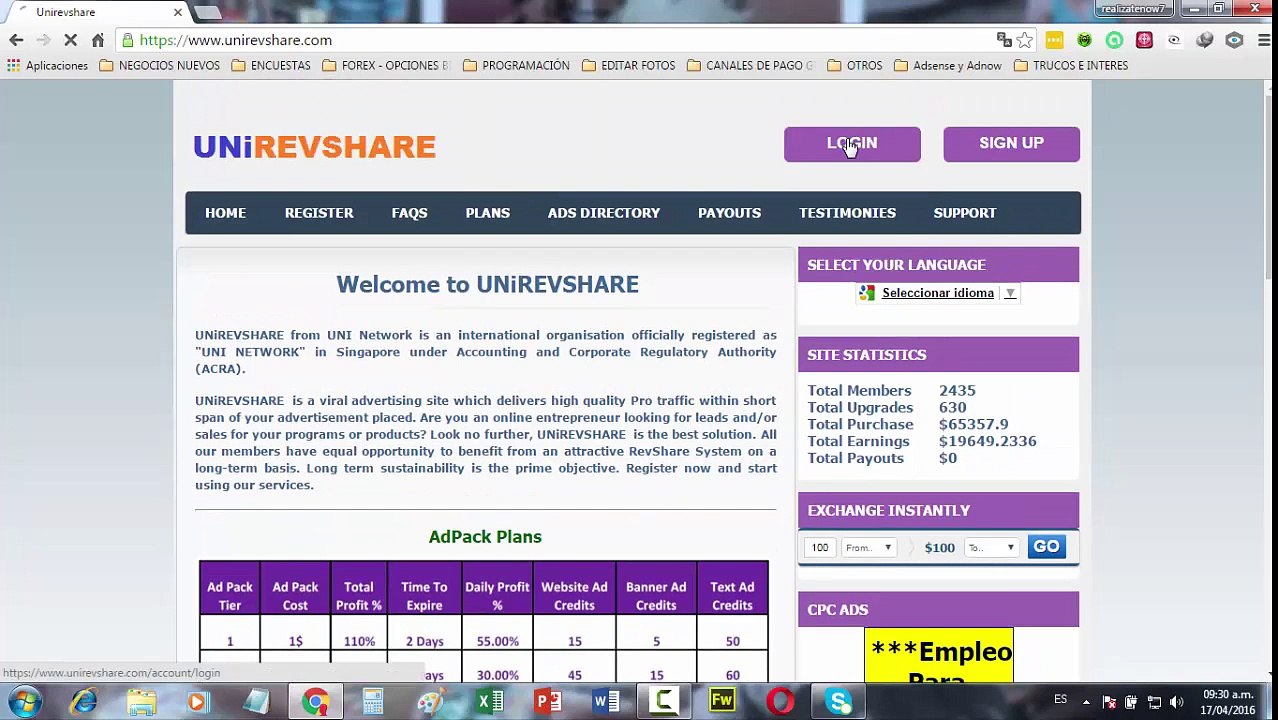The width and height of the screenshot is (1278, 720).
Task: Open the gray globe extension icon
Action: [x=1204, y=40]
